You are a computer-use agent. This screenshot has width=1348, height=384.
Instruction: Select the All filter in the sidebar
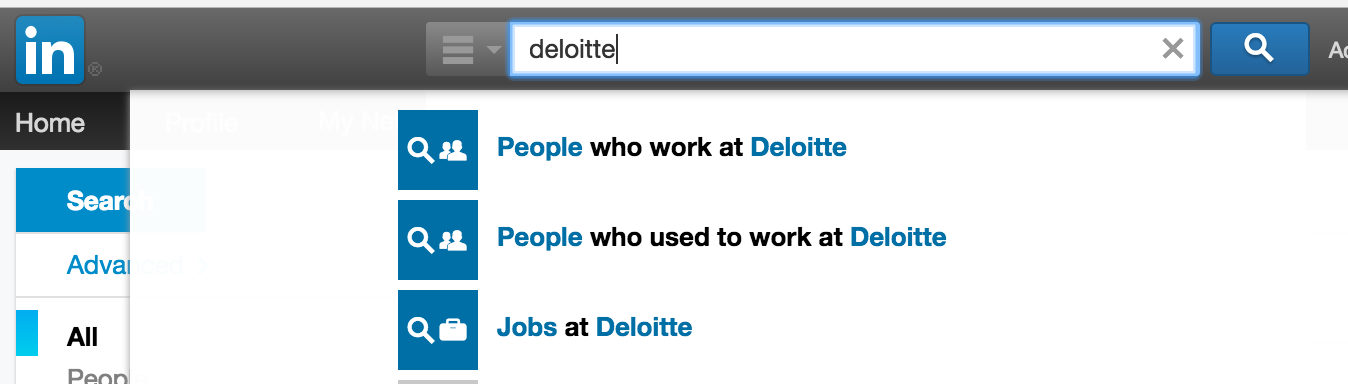pyautogui.click(x=82, y=337)
